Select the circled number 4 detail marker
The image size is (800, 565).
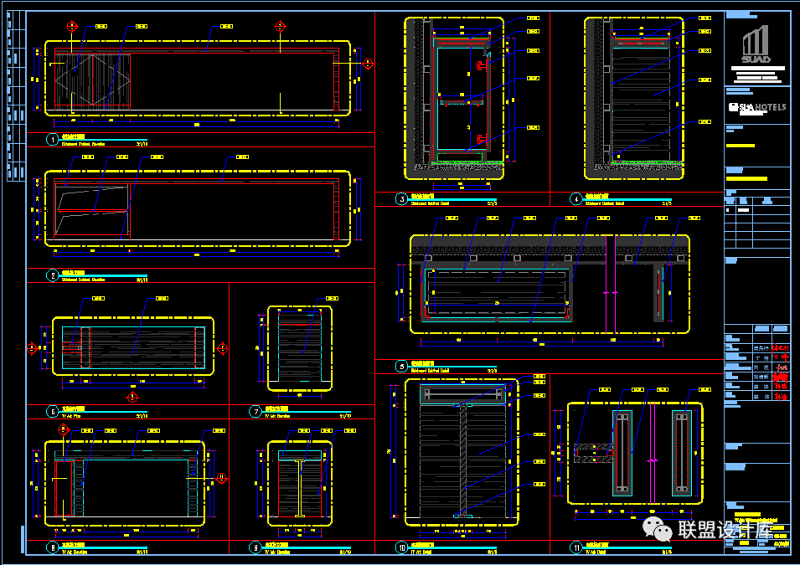pyautogui.click(x=576, y=199)
